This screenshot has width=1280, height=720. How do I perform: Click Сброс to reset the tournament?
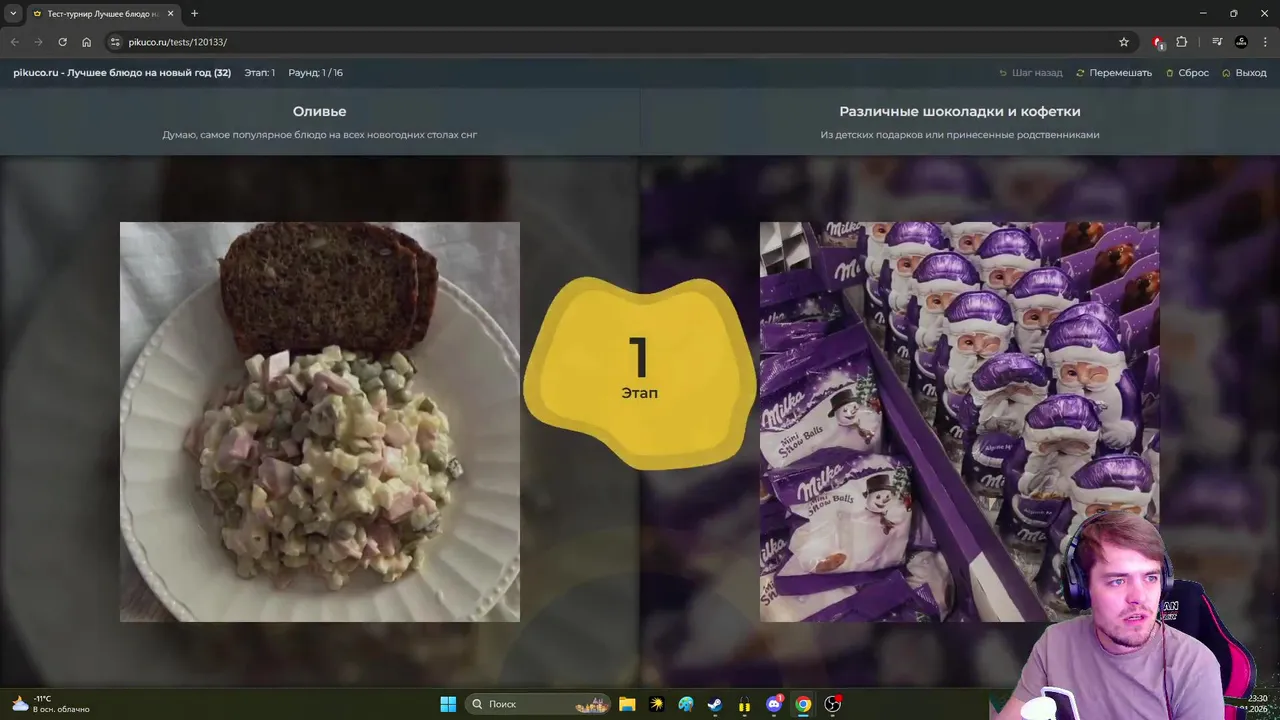1187,73
